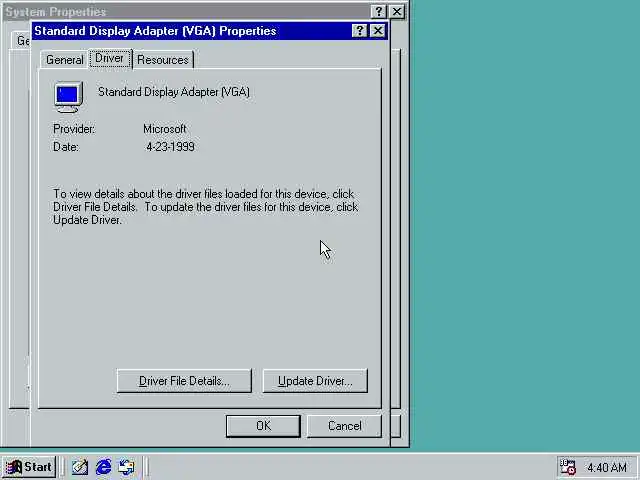This screenshot has width=640, height=480.
Task: Dismiss the dialog with Cancel
Action: (x=344, y=426)
